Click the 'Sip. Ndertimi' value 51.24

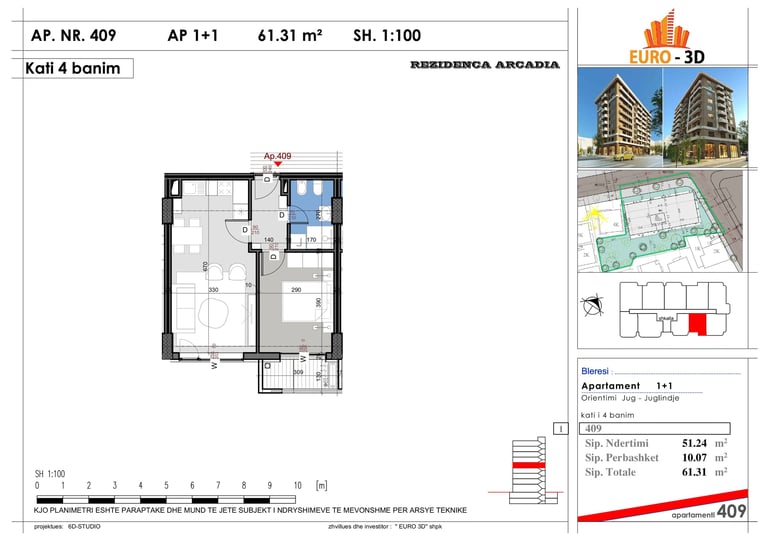695,443
